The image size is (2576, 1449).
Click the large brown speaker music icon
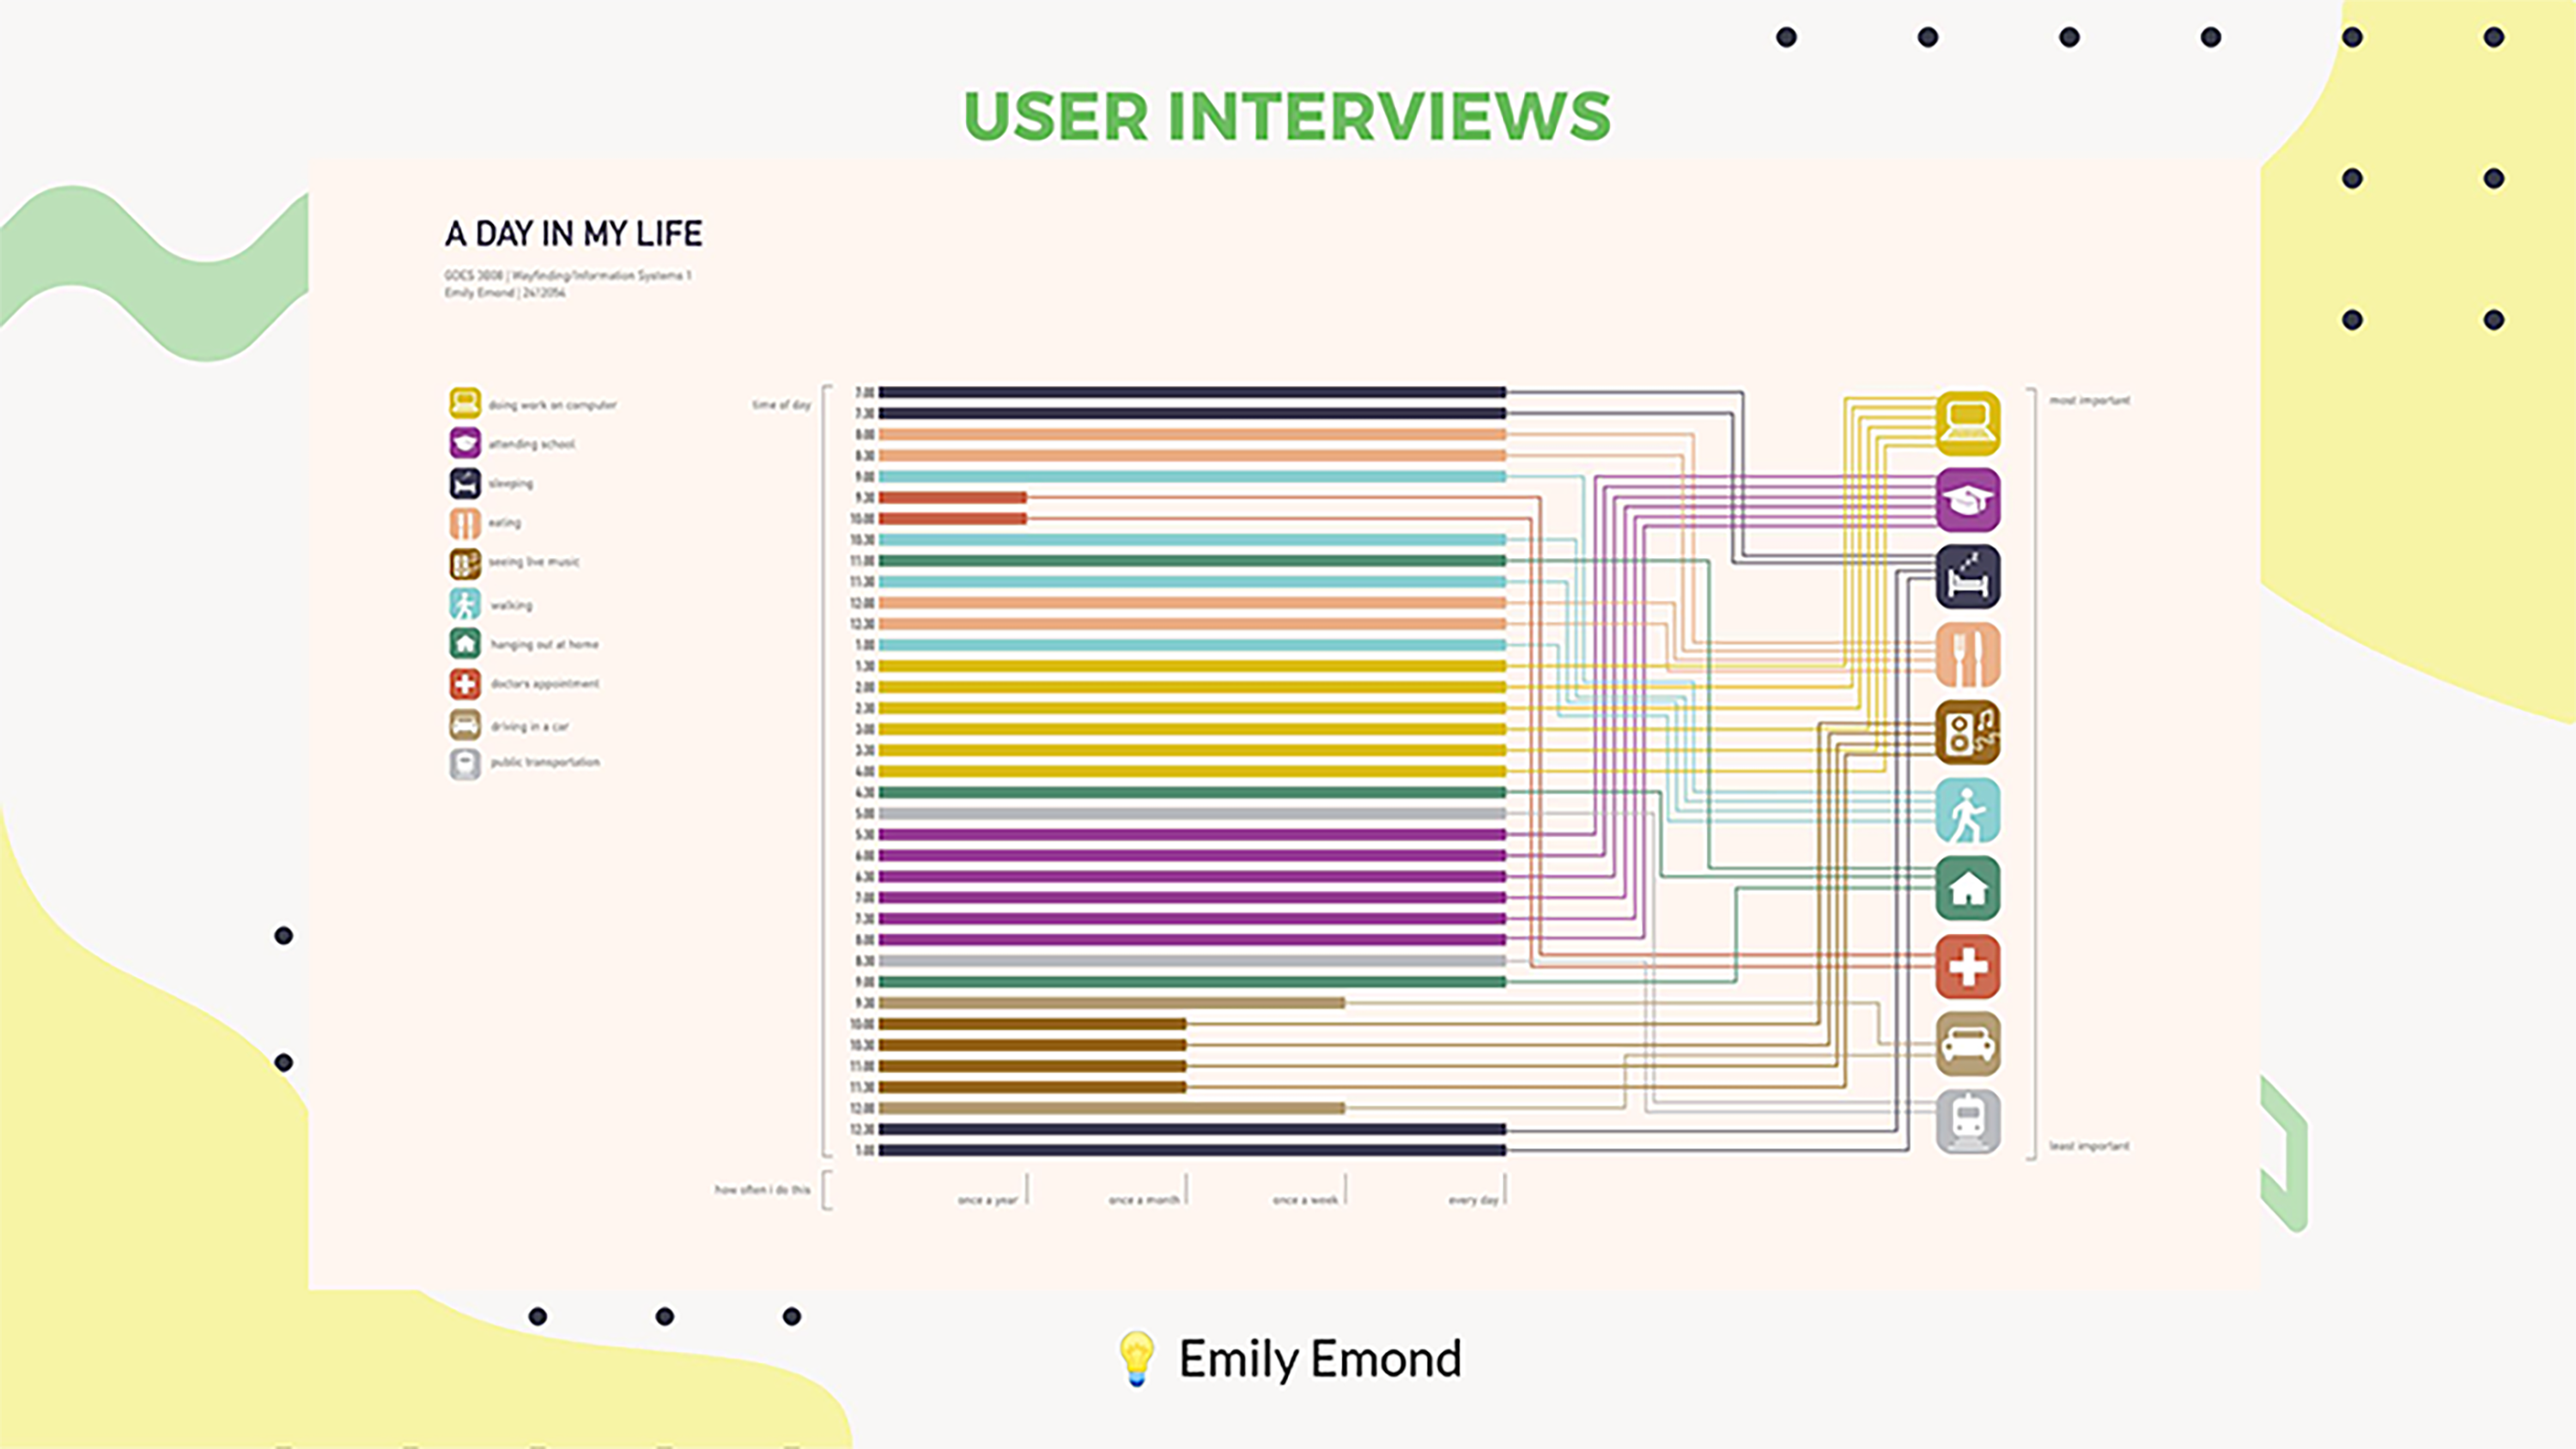click(x=1967, y=732)
